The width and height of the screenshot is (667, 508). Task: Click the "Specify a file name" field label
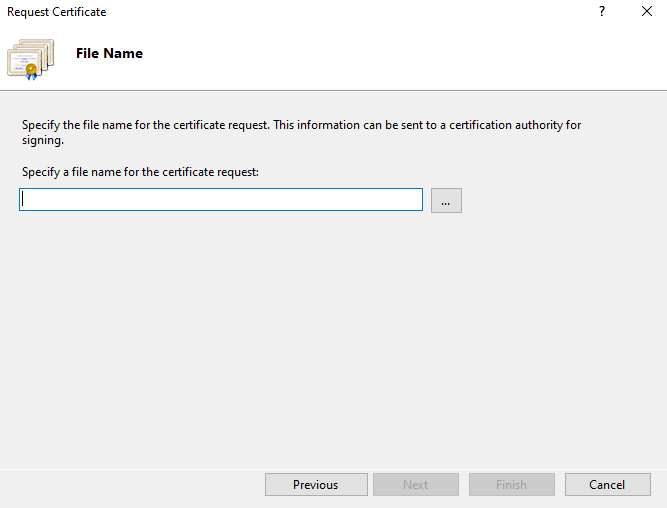click(x=140, y=172)
